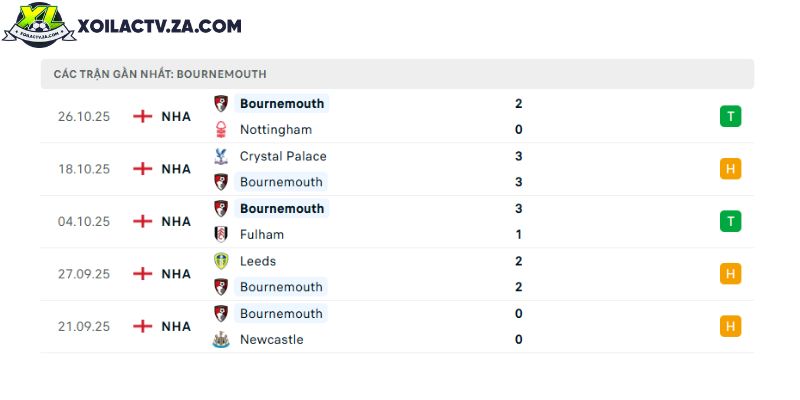Screen dimensions: 800x400
Task: Select the Newcastle team name
Action: coord(271,340)
